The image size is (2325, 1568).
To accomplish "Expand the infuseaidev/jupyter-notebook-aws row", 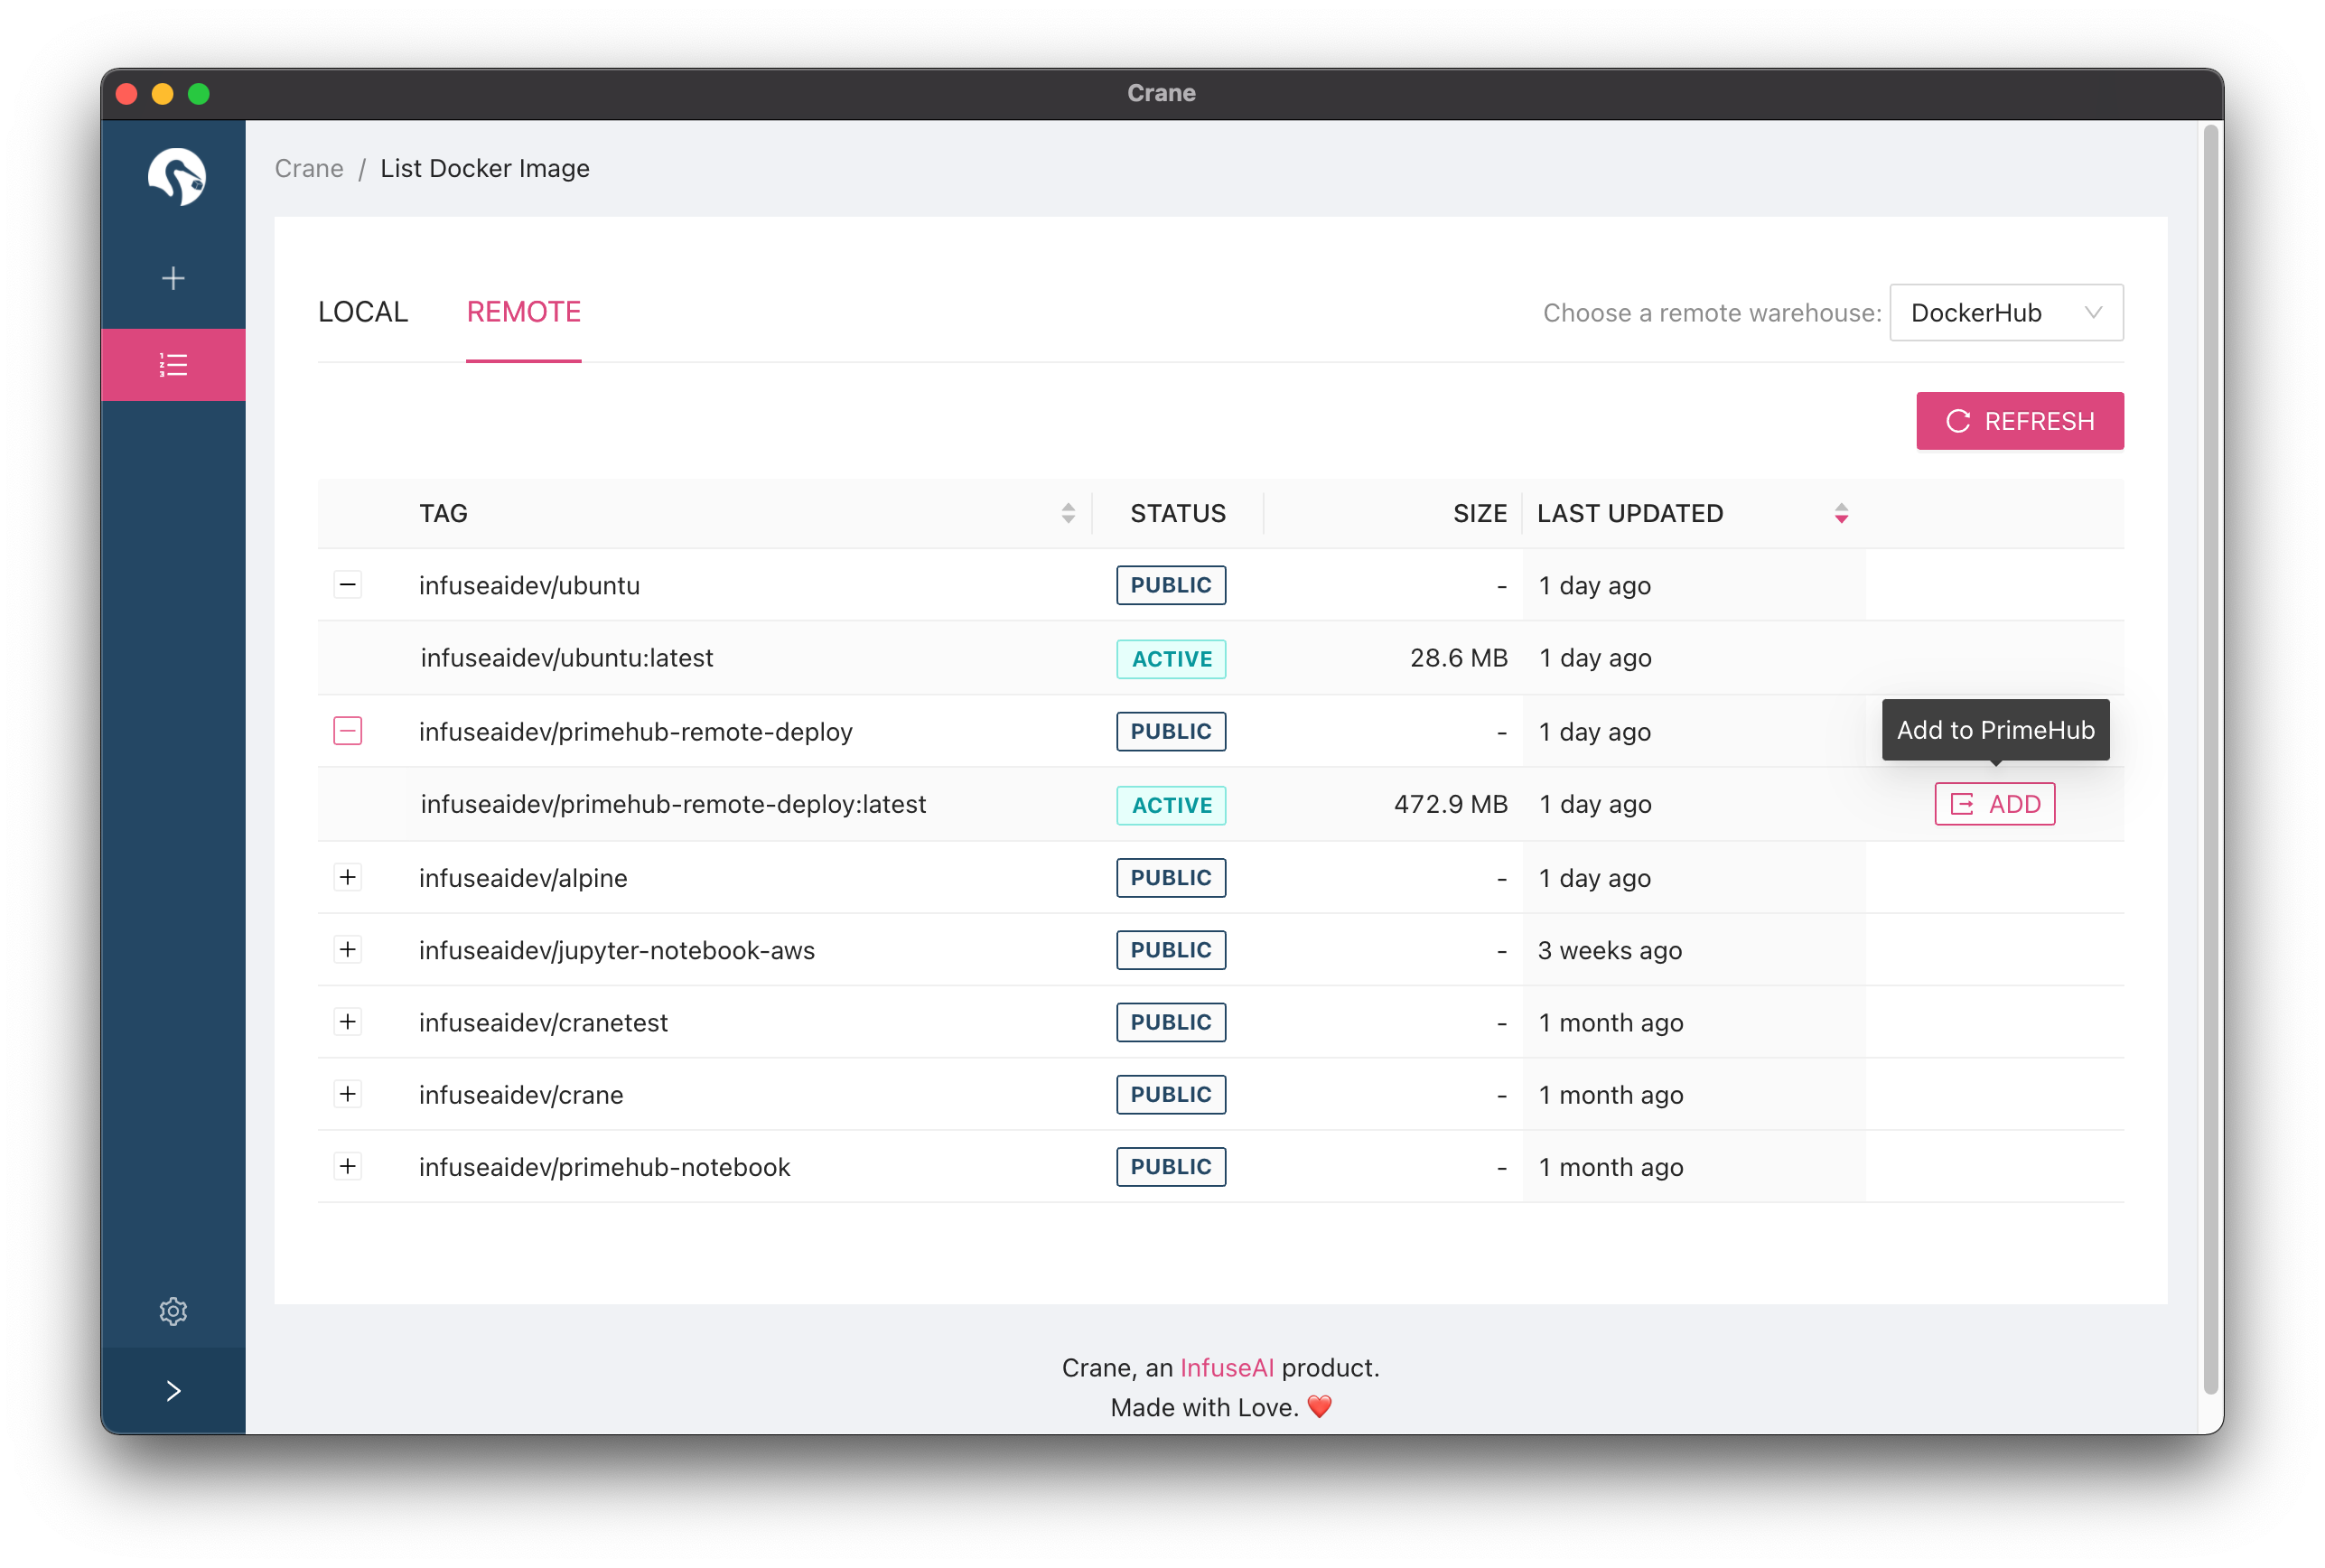I will pyautogui.click(x=347, y=949).
